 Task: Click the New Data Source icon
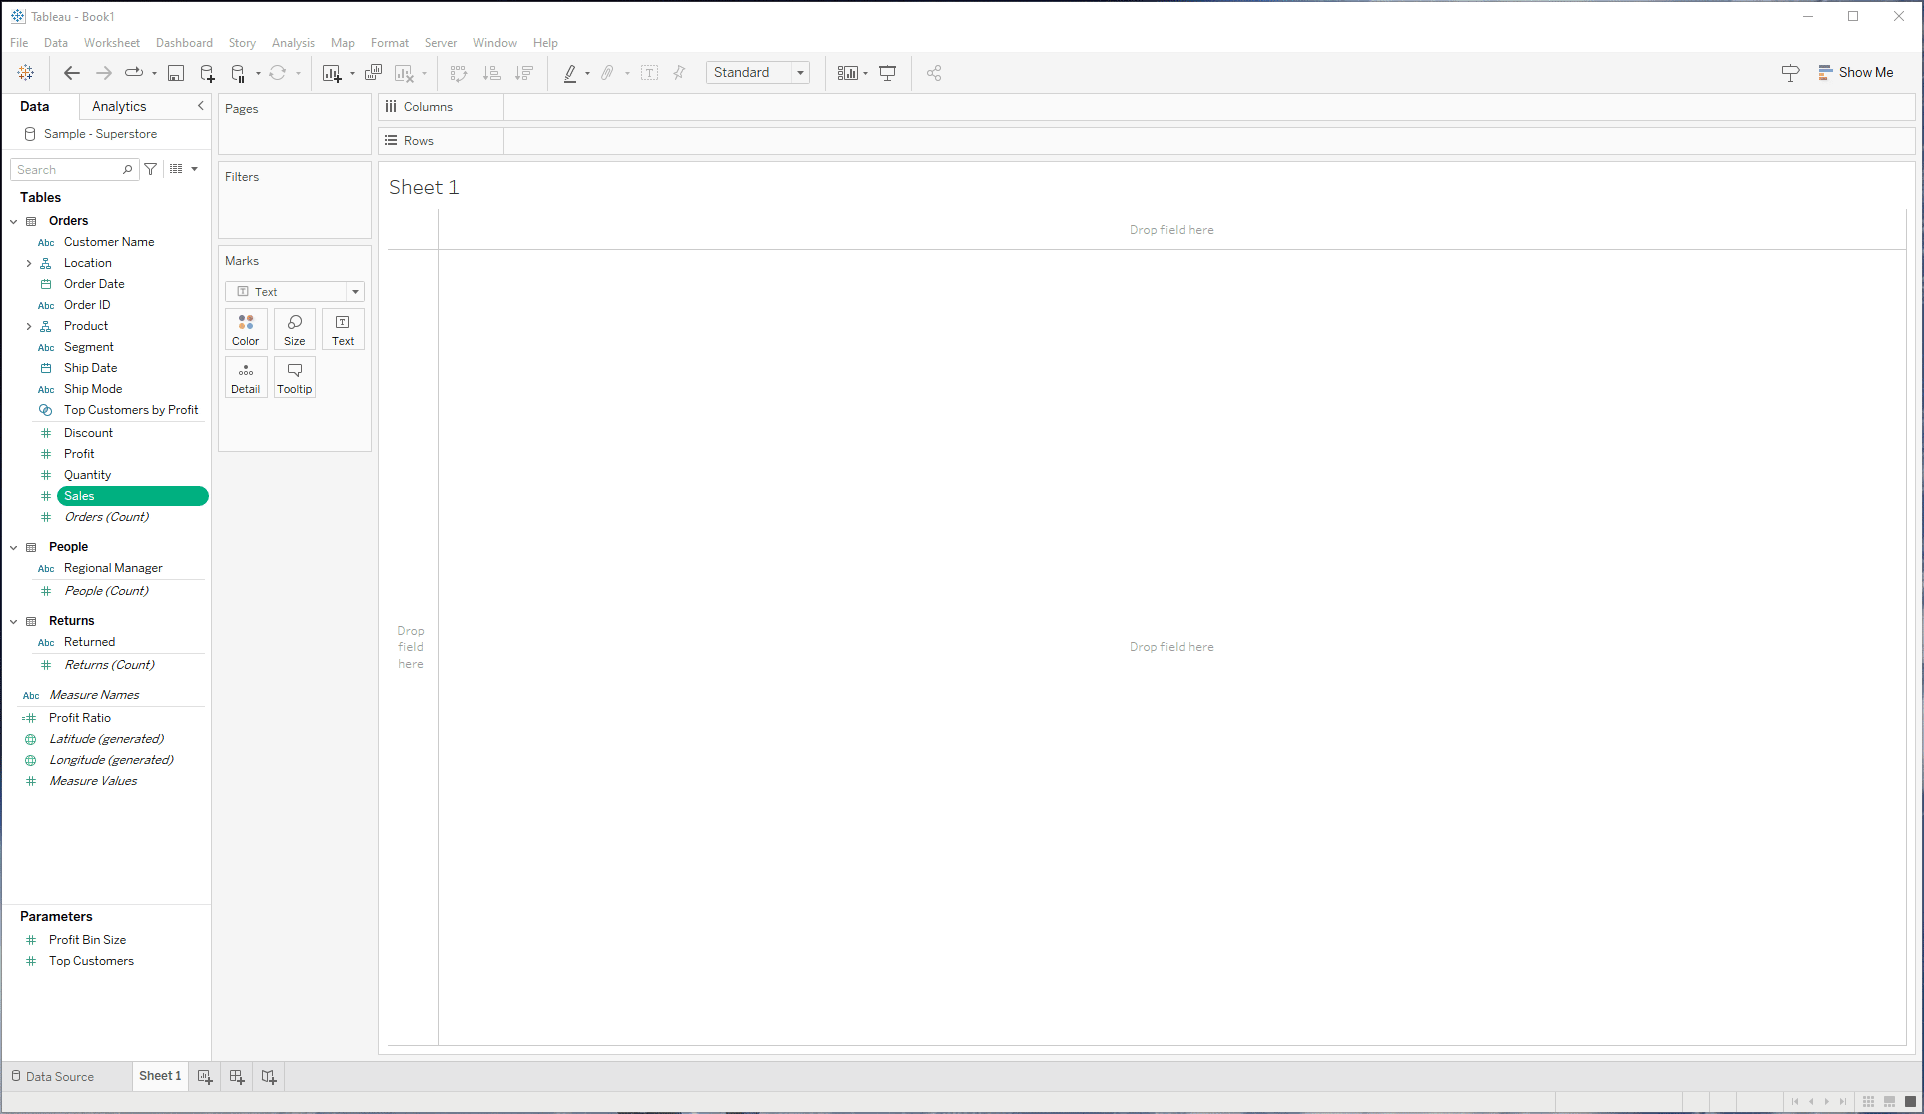click(x=207, y=73)
